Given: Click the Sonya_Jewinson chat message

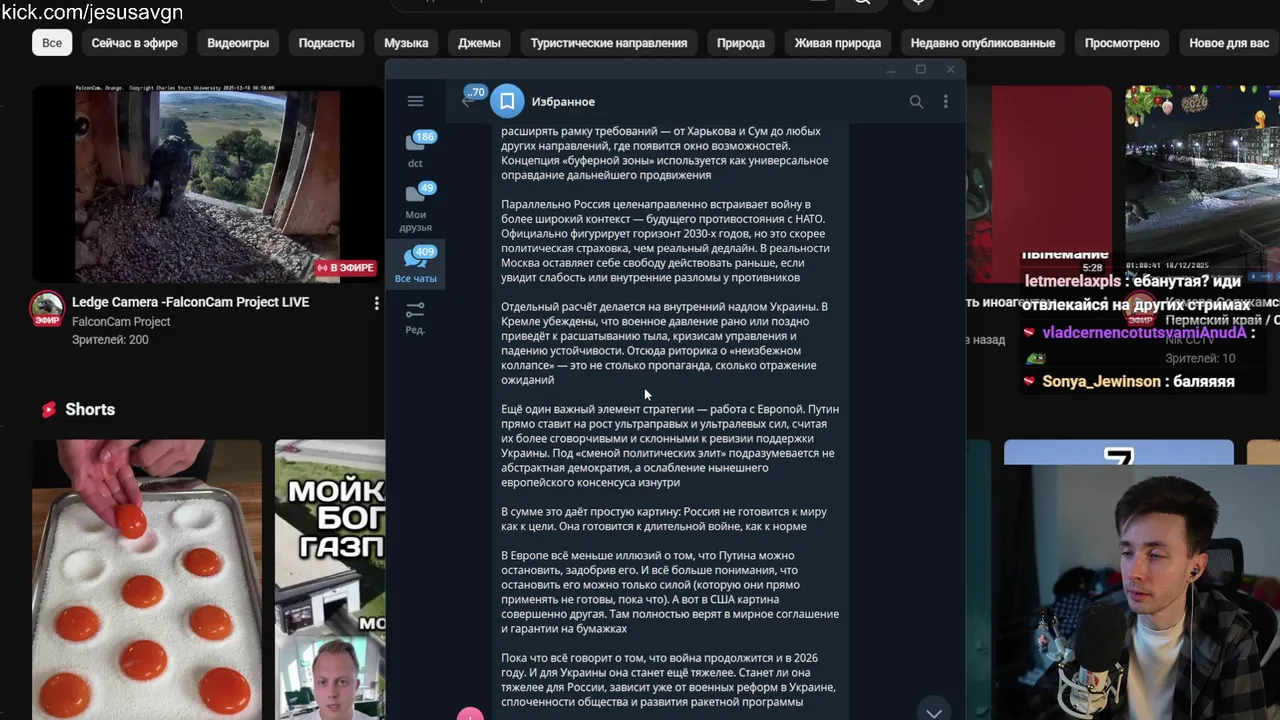Looking at the screenshot, I should coord(1129,381).
